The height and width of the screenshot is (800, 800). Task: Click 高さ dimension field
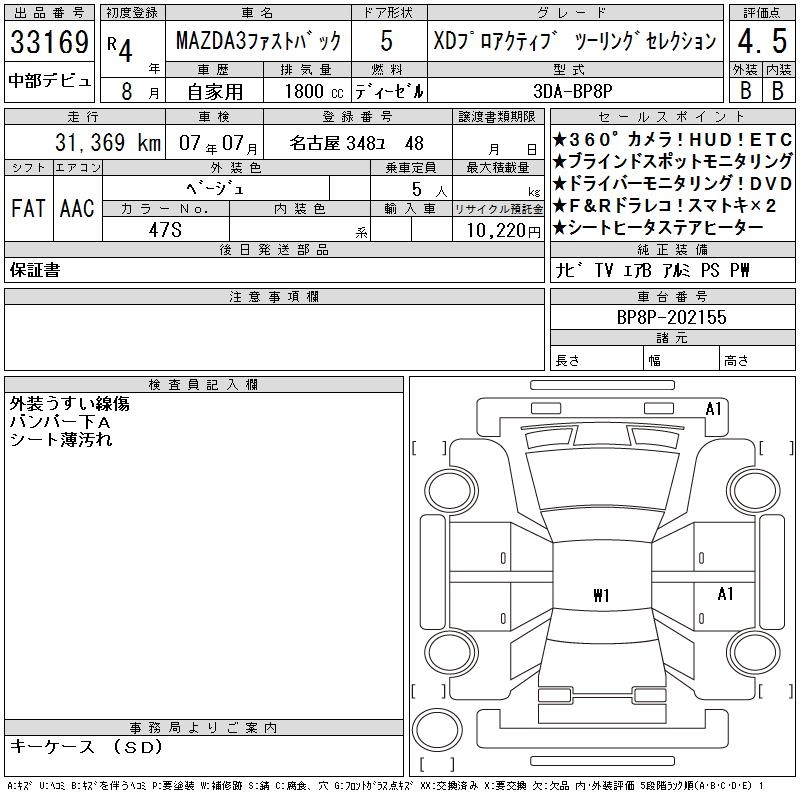[757, 360]
